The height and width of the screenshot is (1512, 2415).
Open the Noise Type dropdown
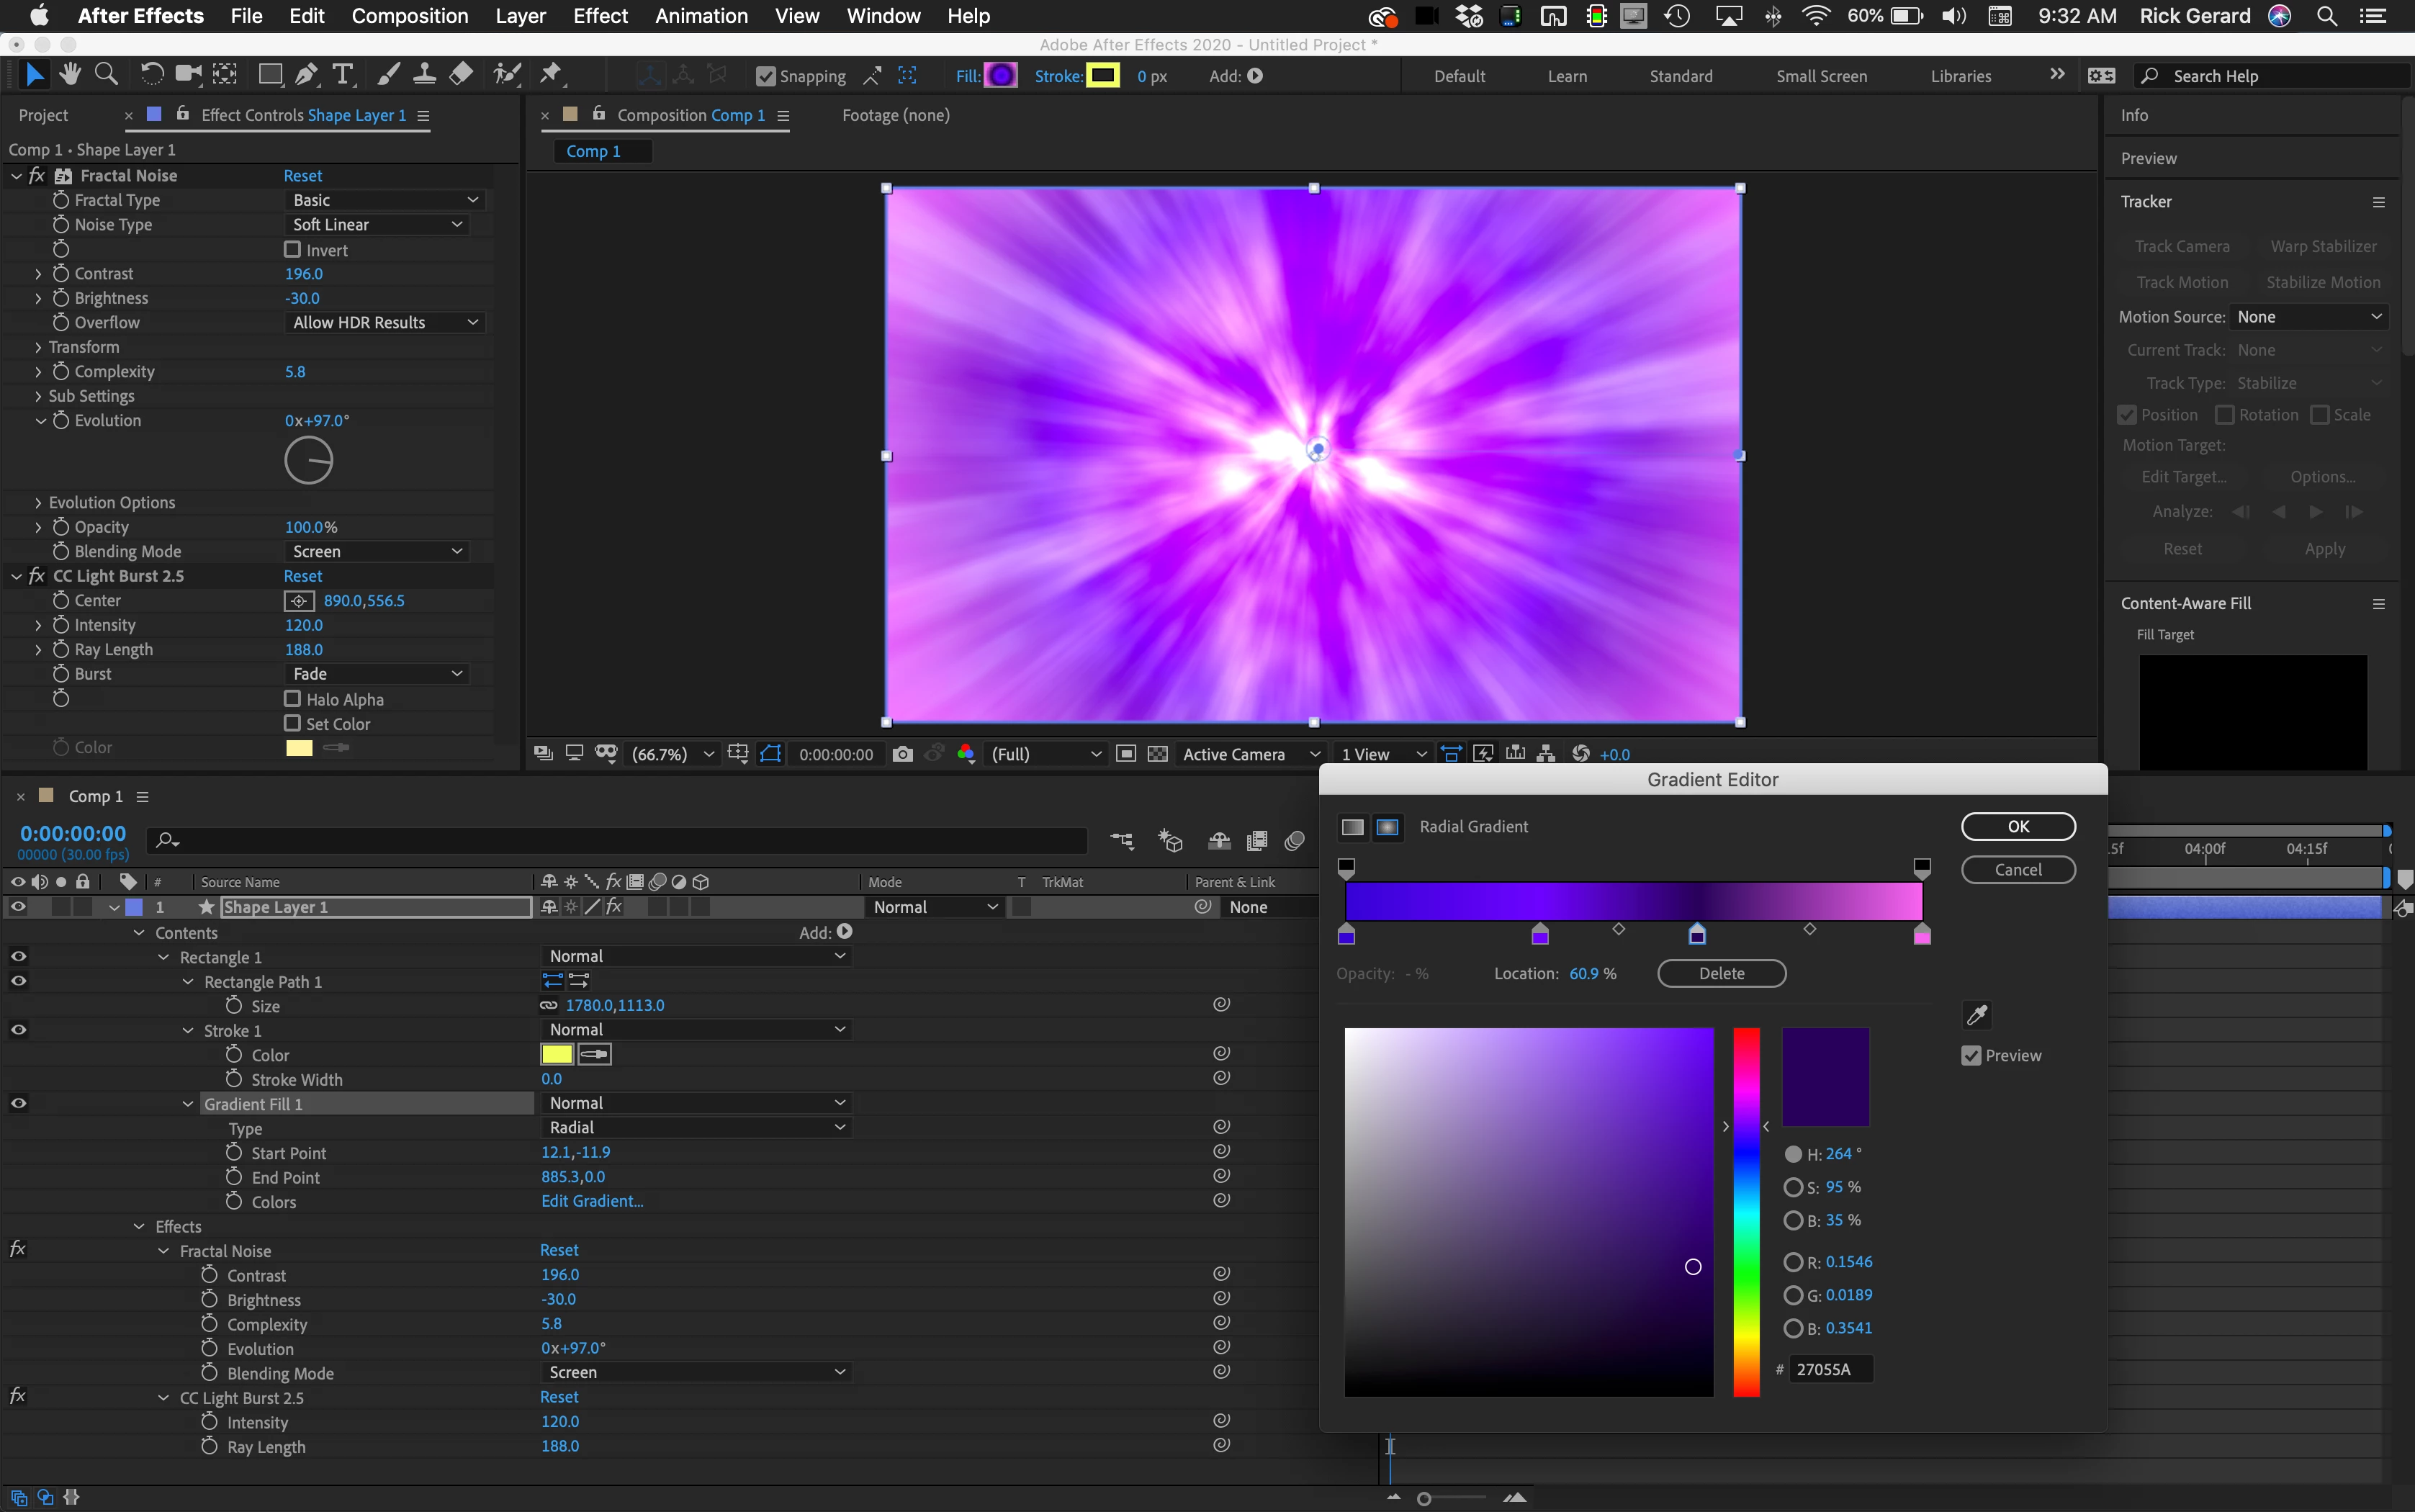coord(377,225)
